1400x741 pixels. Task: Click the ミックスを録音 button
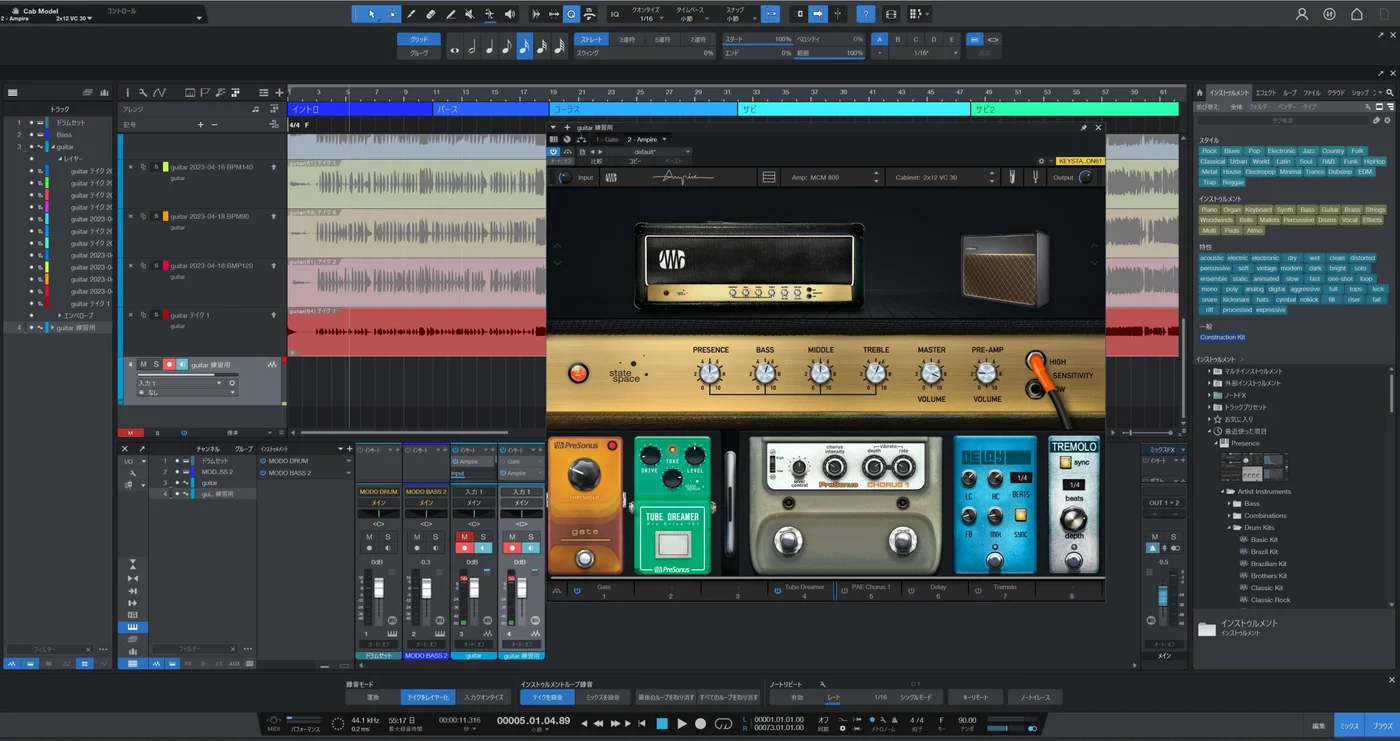[x=603, y=697]
